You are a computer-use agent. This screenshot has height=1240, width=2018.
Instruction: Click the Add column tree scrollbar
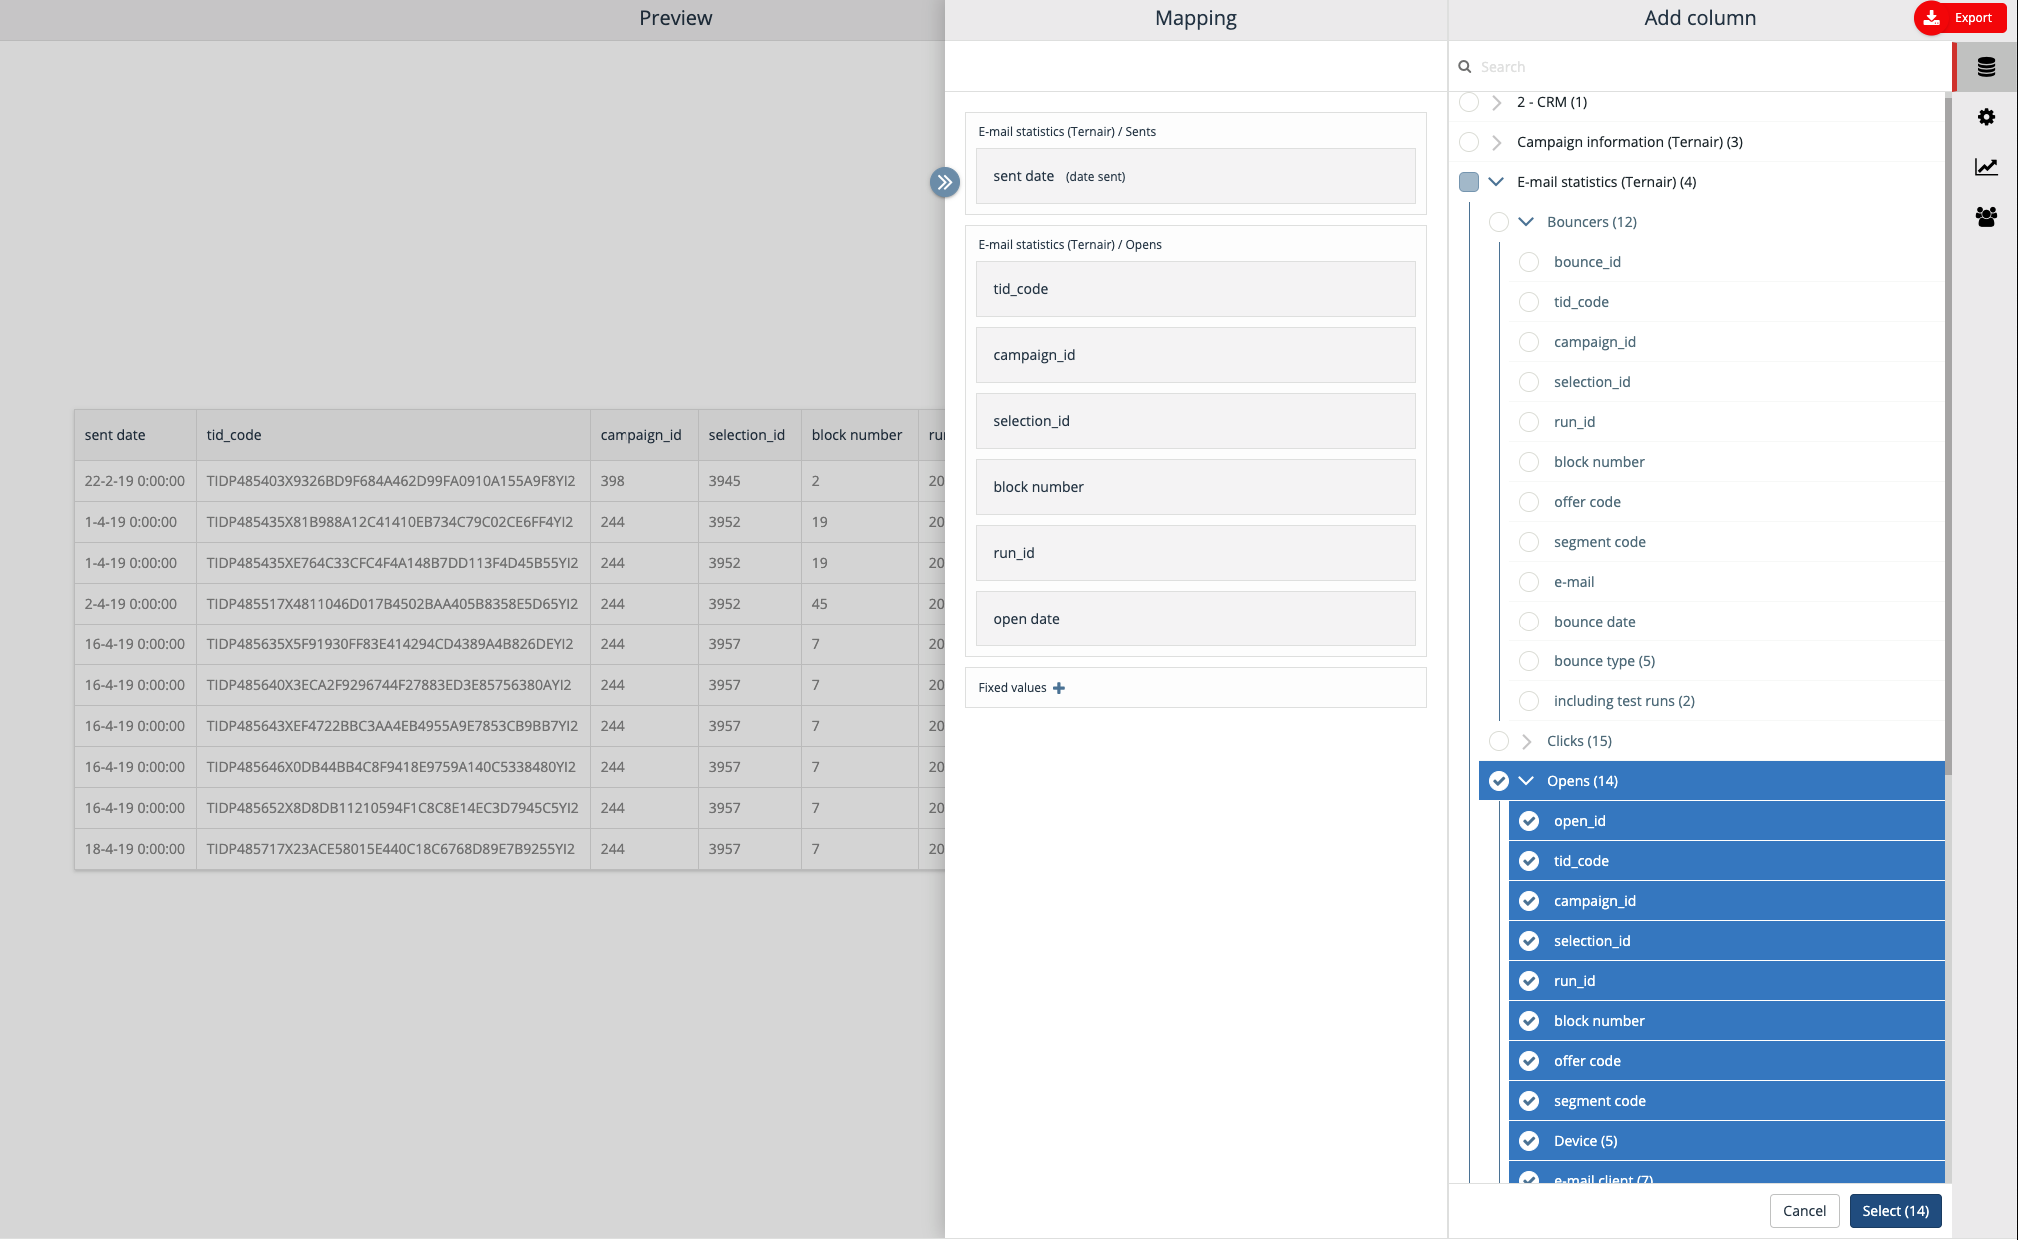point(1948,435)
